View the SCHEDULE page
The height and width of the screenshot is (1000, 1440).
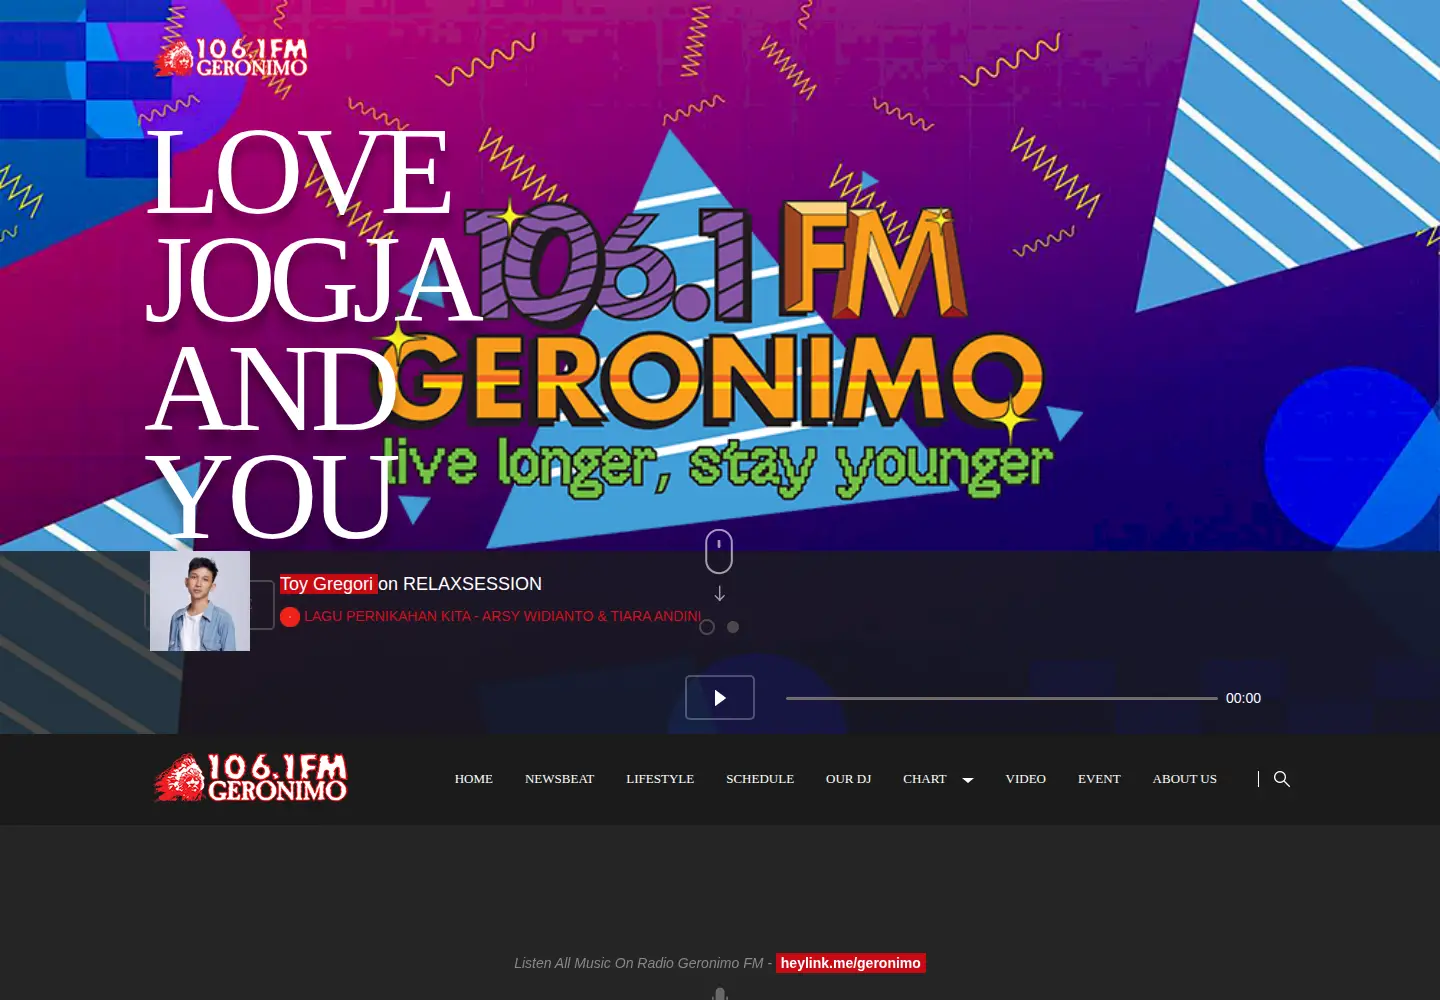[760, 779]
